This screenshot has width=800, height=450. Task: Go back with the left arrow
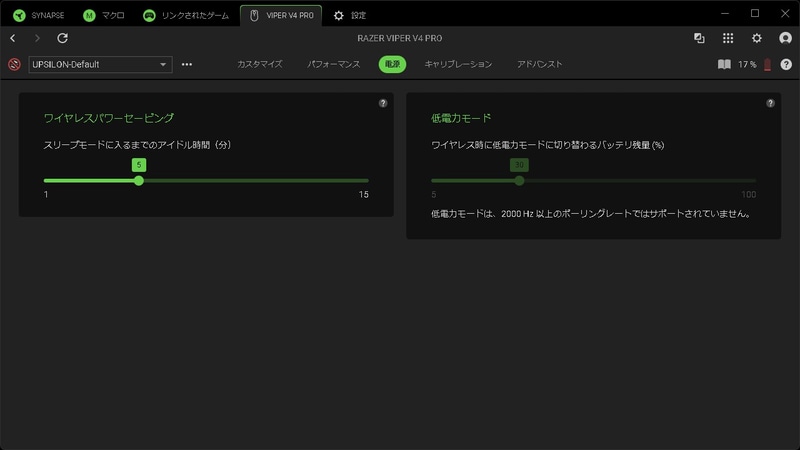[13, 38]
